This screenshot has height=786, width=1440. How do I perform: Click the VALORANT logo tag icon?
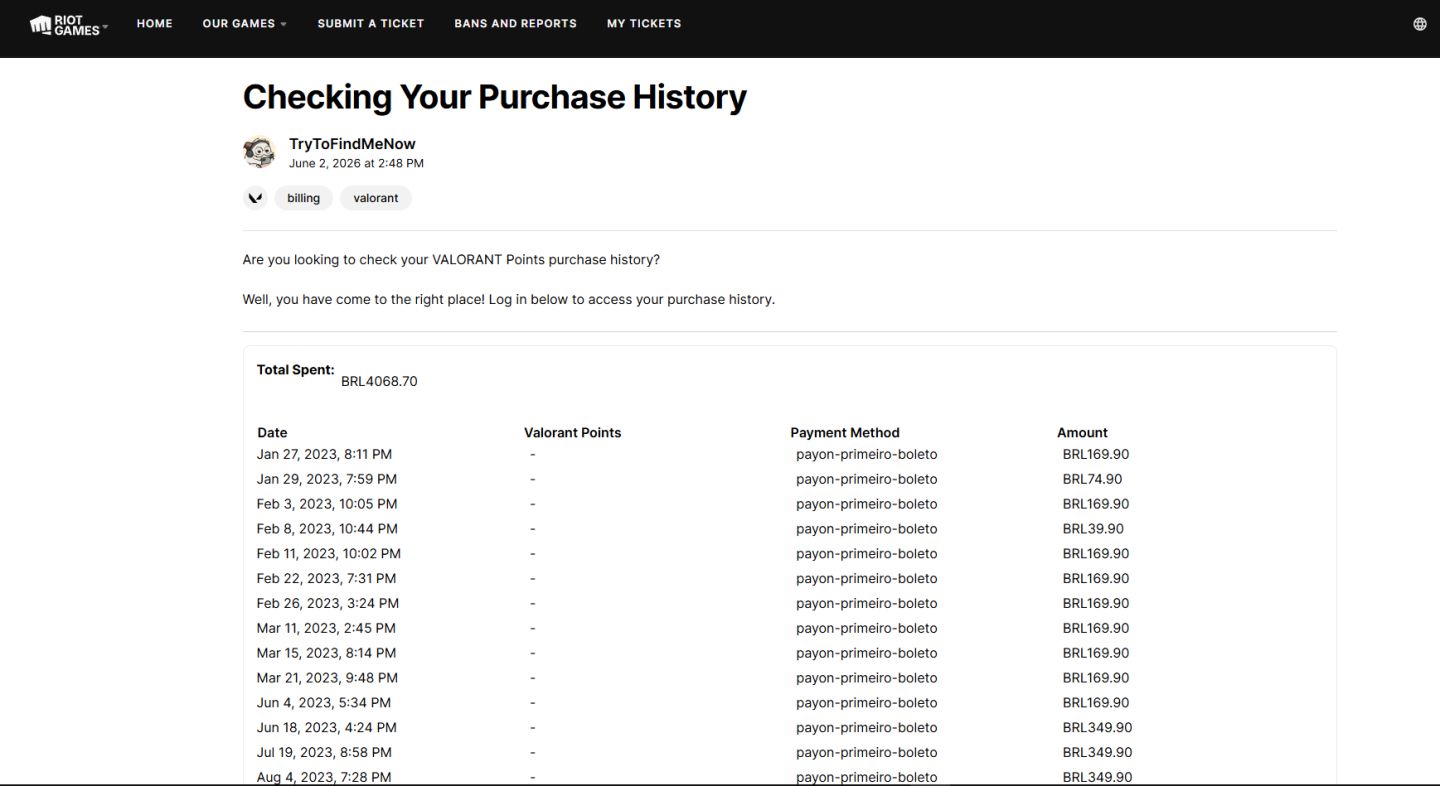click(255, 198)
